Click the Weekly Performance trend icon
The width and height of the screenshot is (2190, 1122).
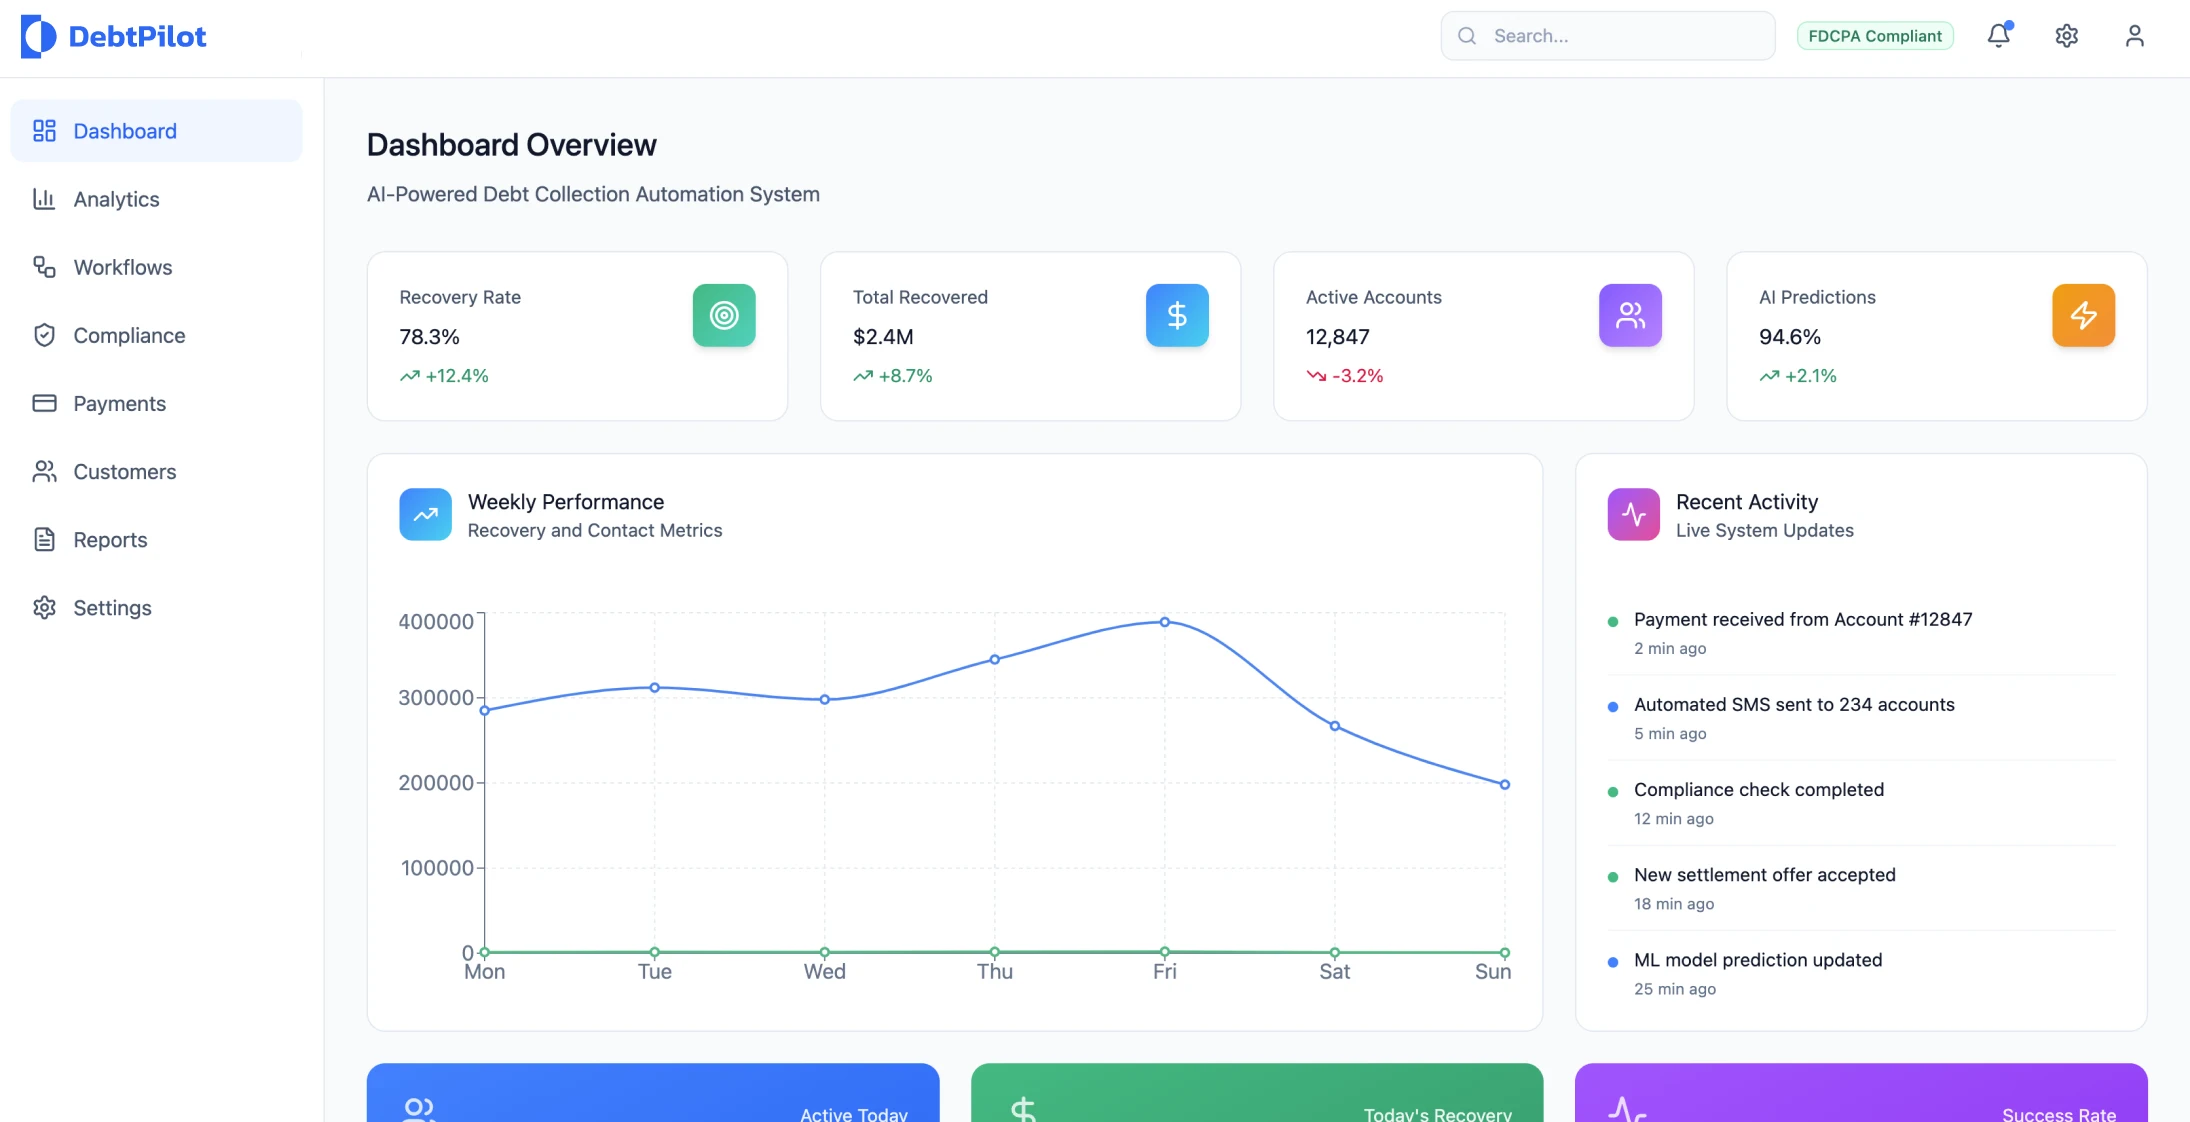click(x=425, y=514)
